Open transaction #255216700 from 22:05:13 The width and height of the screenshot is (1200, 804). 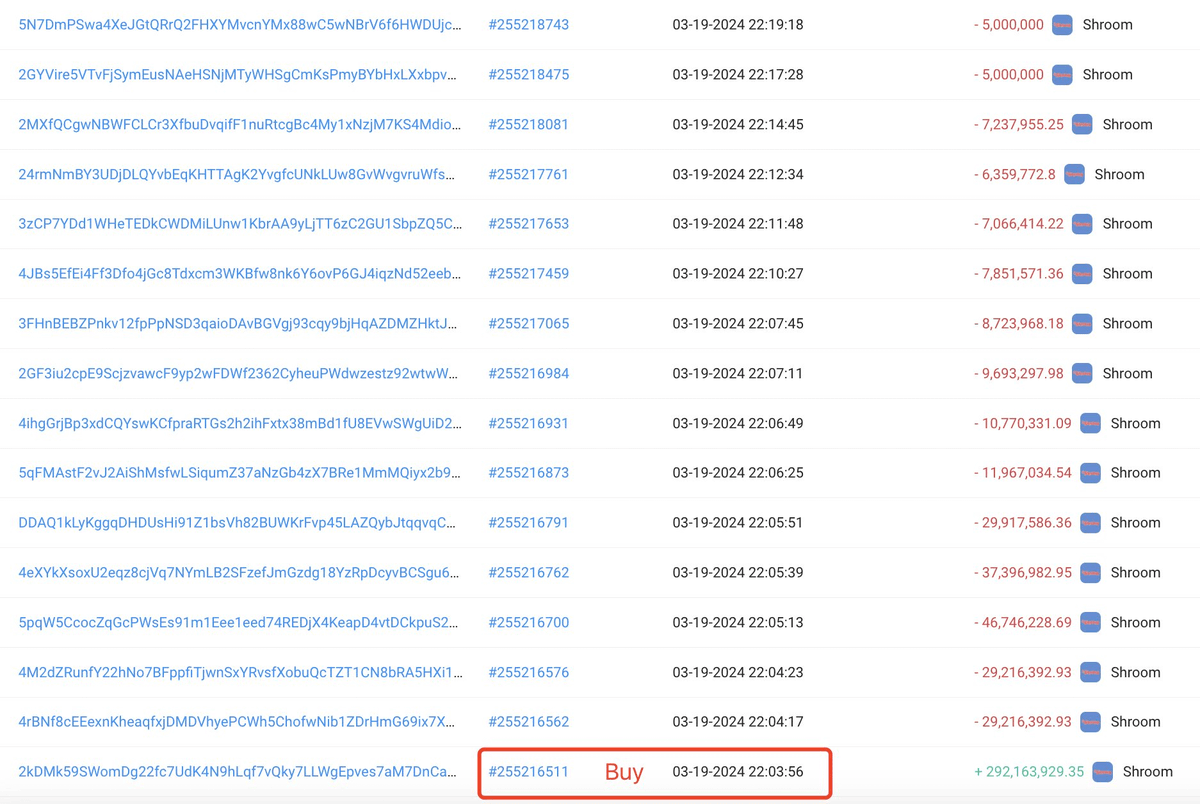(529, 622)
